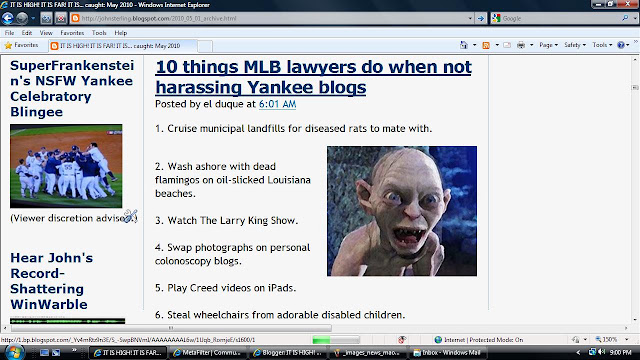Screen dimensions: 640x360
Task: Click the Refresh page icon
Action: [46, 18]
